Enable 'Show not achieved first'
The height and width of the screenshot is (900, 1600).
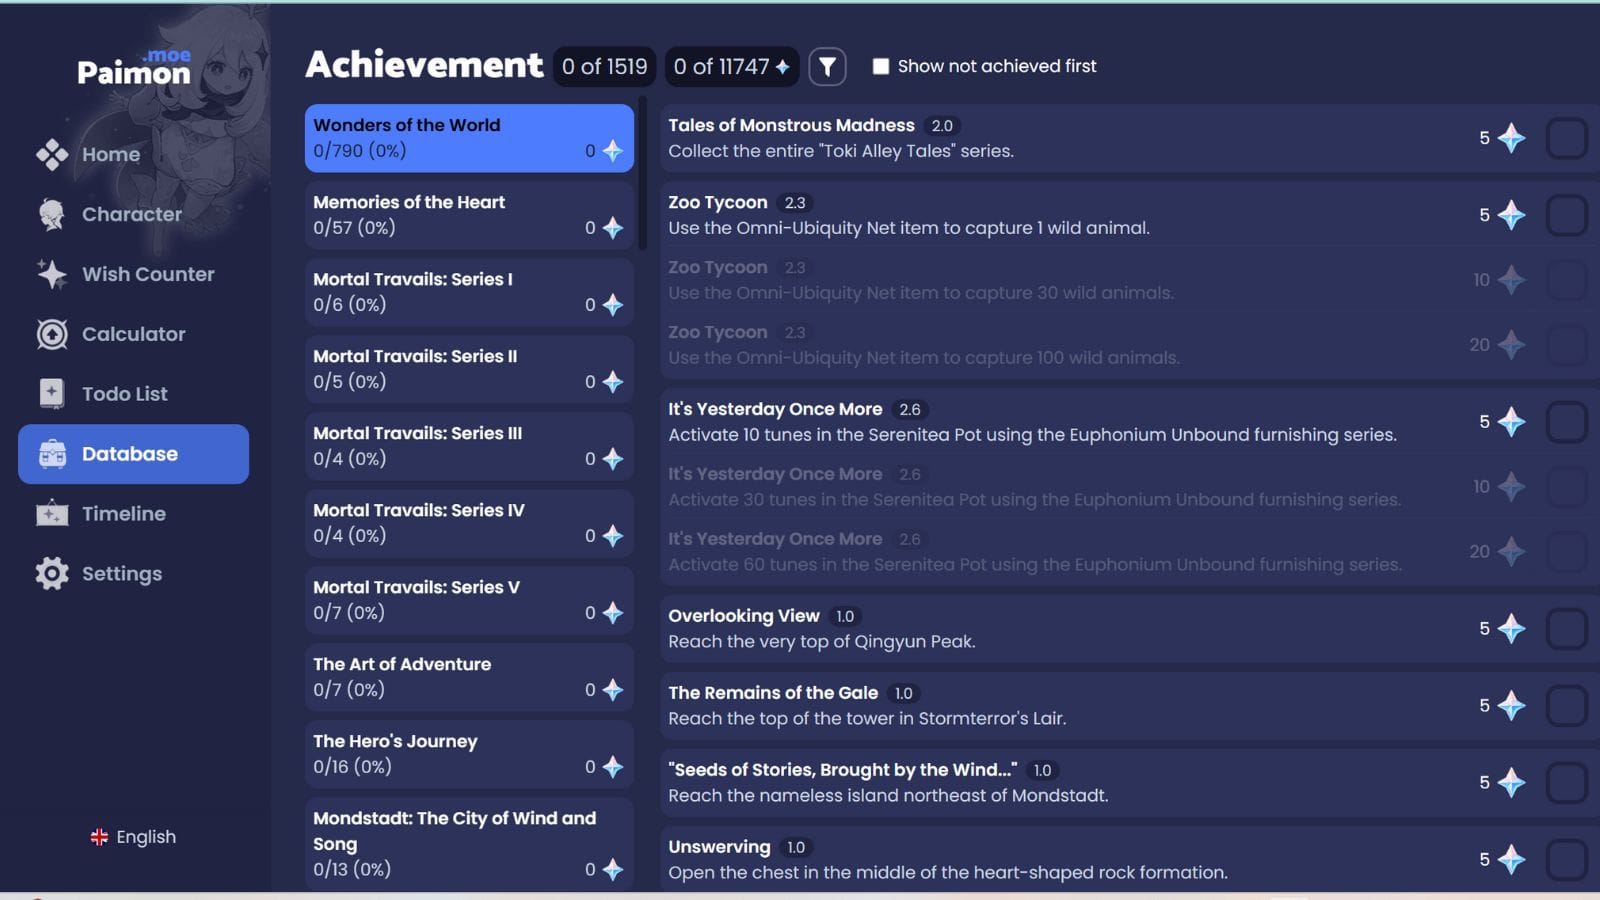coord(881,65)
